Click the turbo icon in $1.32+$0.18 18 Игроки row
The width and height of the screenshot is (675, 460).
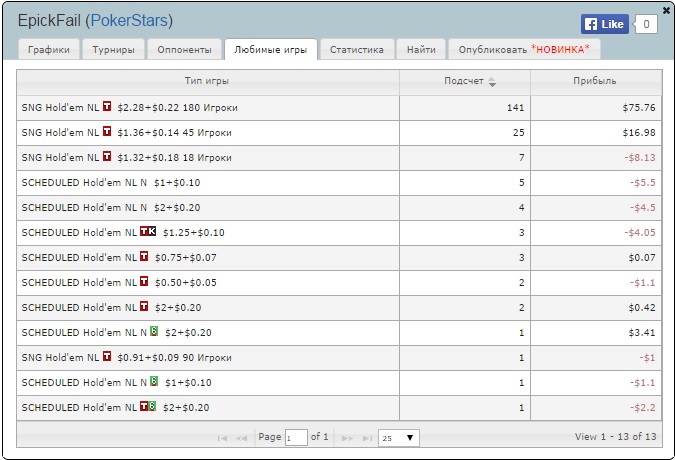[x=107, y=156]
